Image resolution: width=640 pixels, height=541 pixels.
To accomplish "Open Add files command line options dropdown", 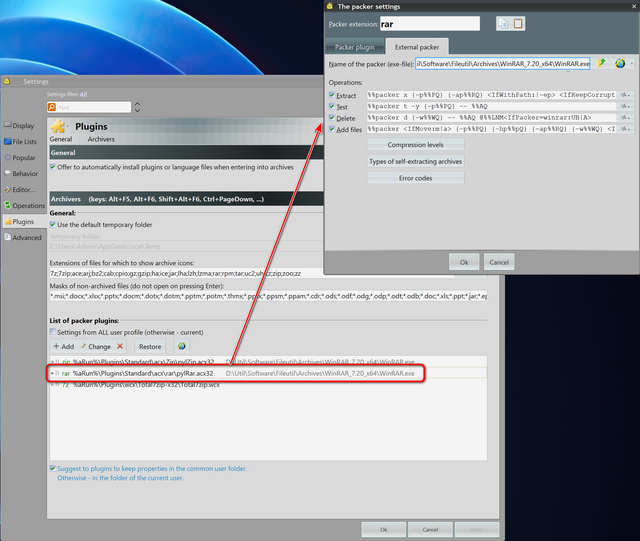I will click(x=625, y=129).
